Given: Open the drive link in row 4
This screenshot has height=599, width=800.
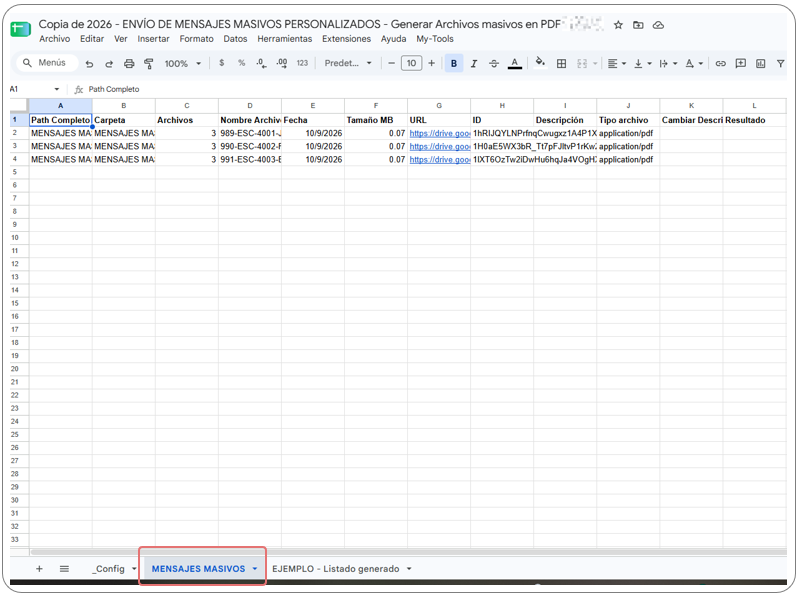Looking at the screenshot, I should pos(440,160).
